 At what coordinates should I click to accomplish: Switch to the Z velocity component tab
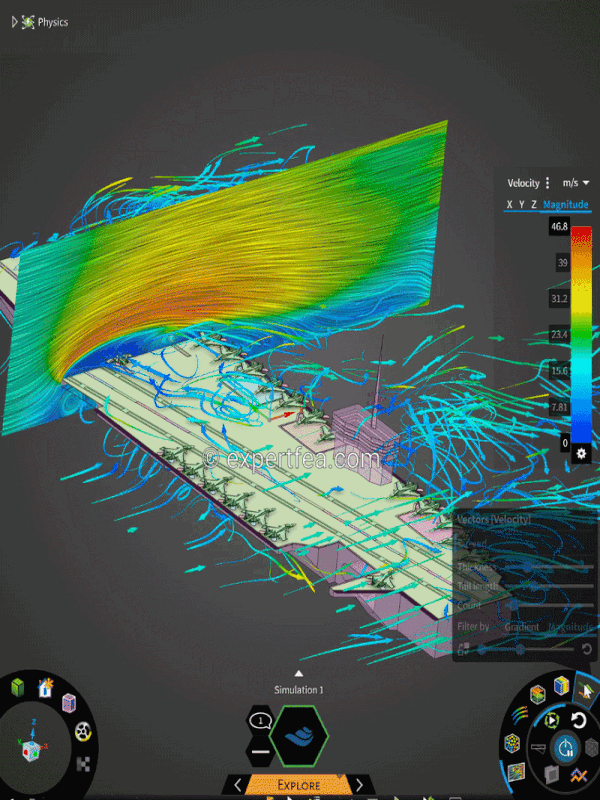534,205
